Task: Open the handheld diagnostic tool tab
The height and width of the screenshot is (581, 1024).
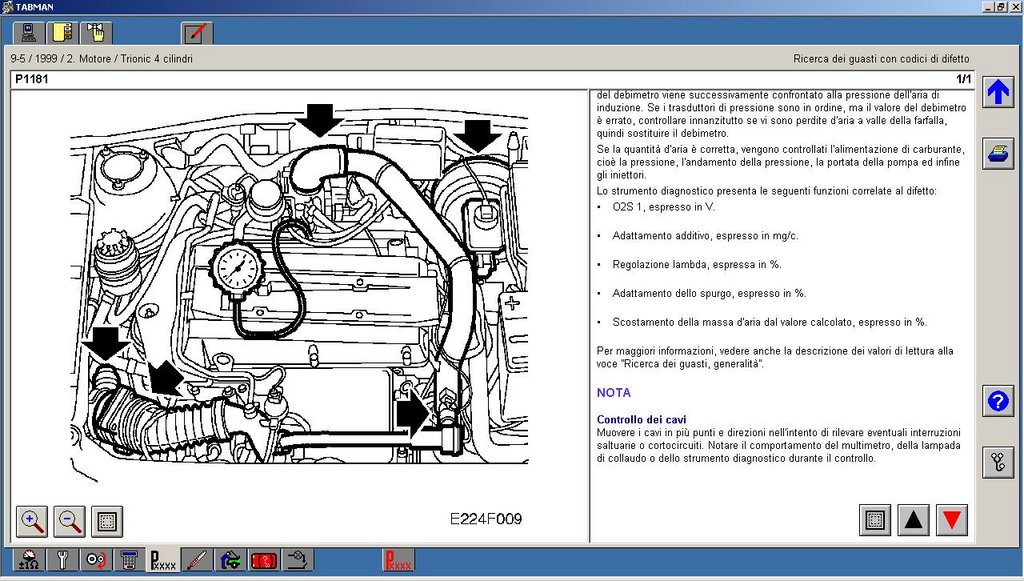Action: coord(129,560)
